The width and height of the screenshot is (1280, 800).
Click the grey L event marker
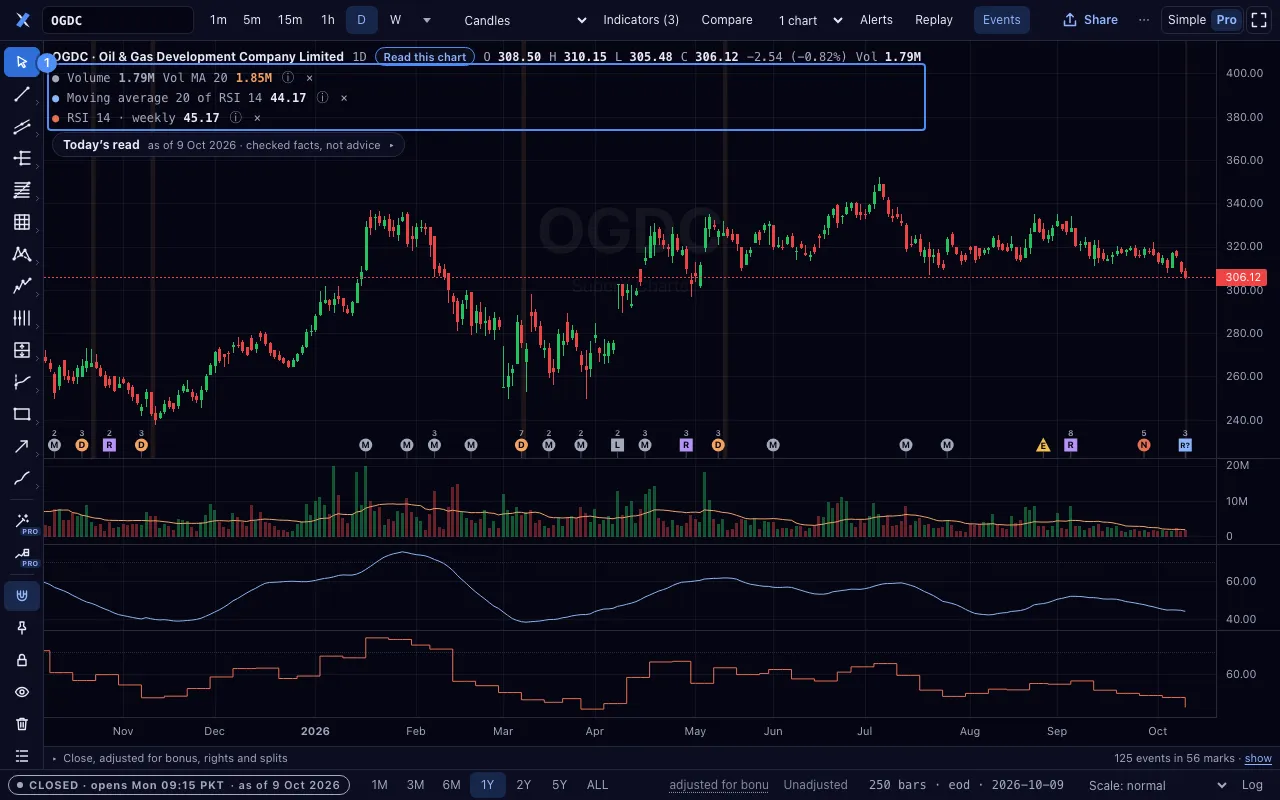click(617, 445)
